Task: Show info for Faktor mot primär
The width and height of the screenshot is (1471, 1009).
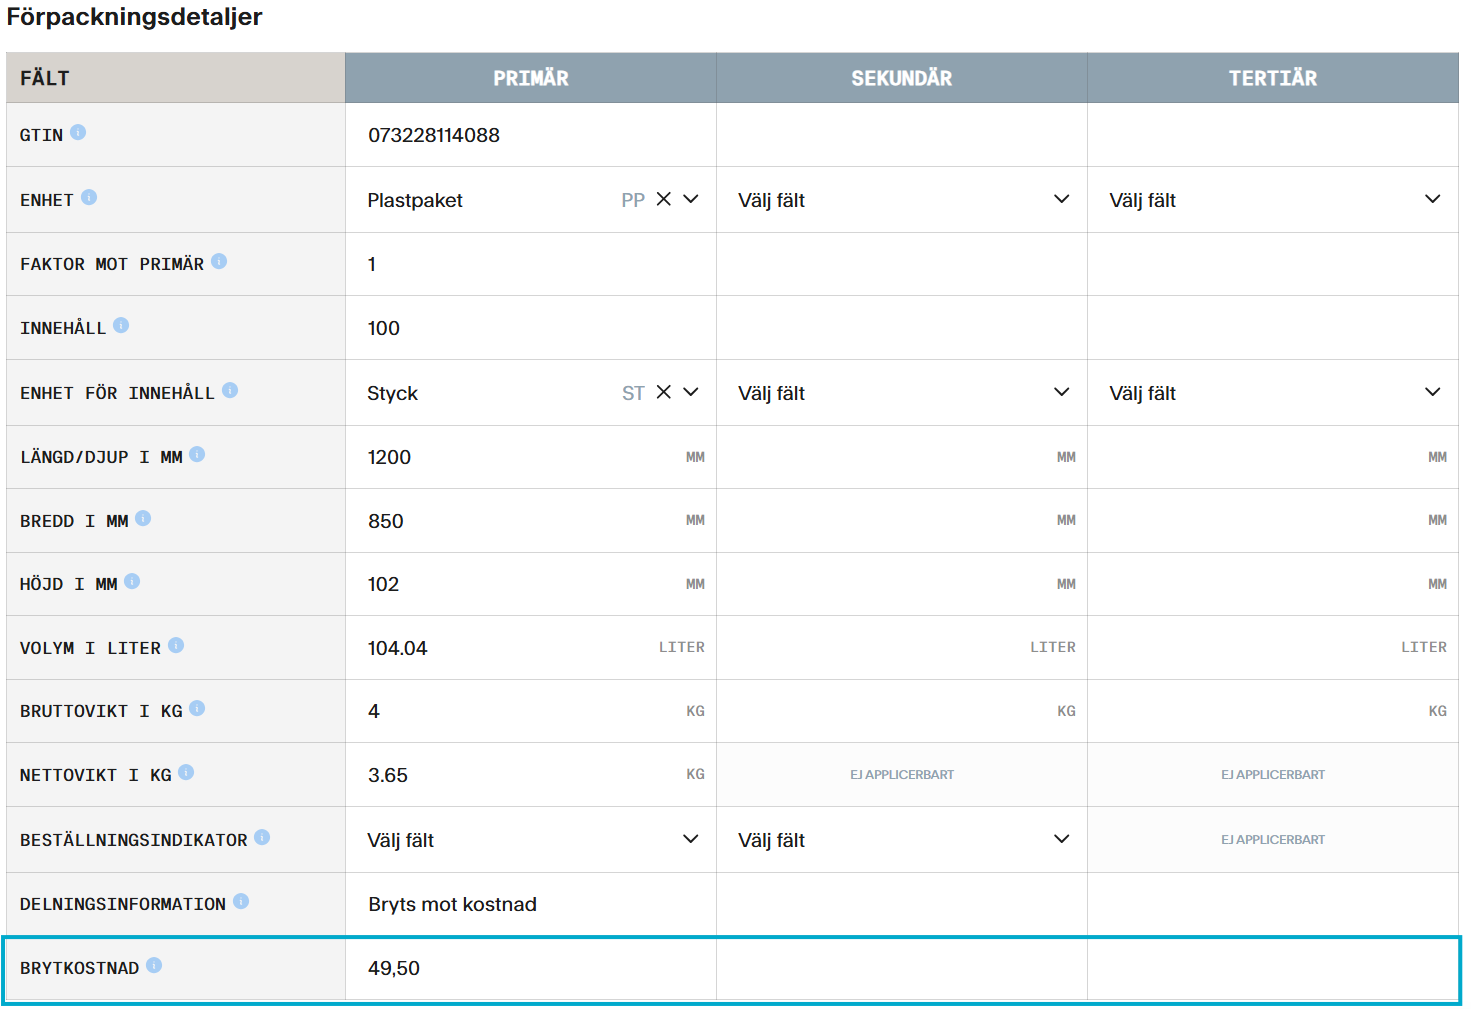Action: point(219,261)
